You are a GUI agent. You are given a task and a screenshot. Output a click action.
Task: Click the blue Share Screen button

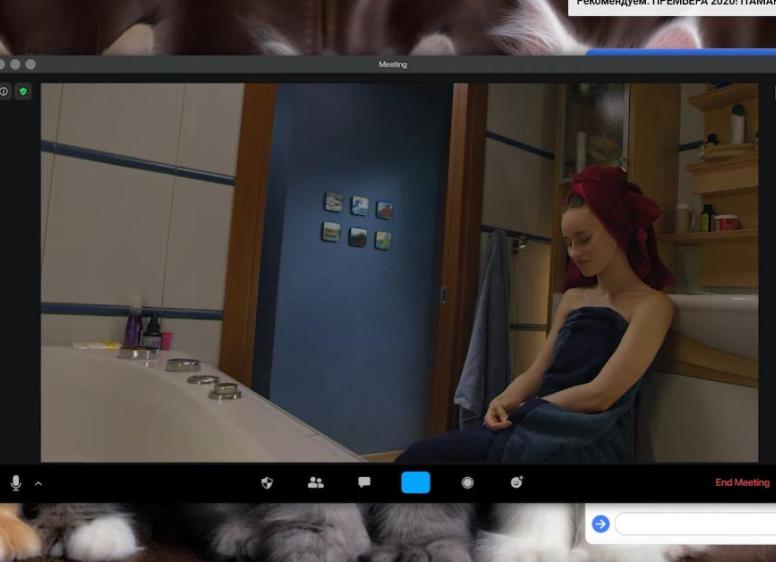click(416, 482)
